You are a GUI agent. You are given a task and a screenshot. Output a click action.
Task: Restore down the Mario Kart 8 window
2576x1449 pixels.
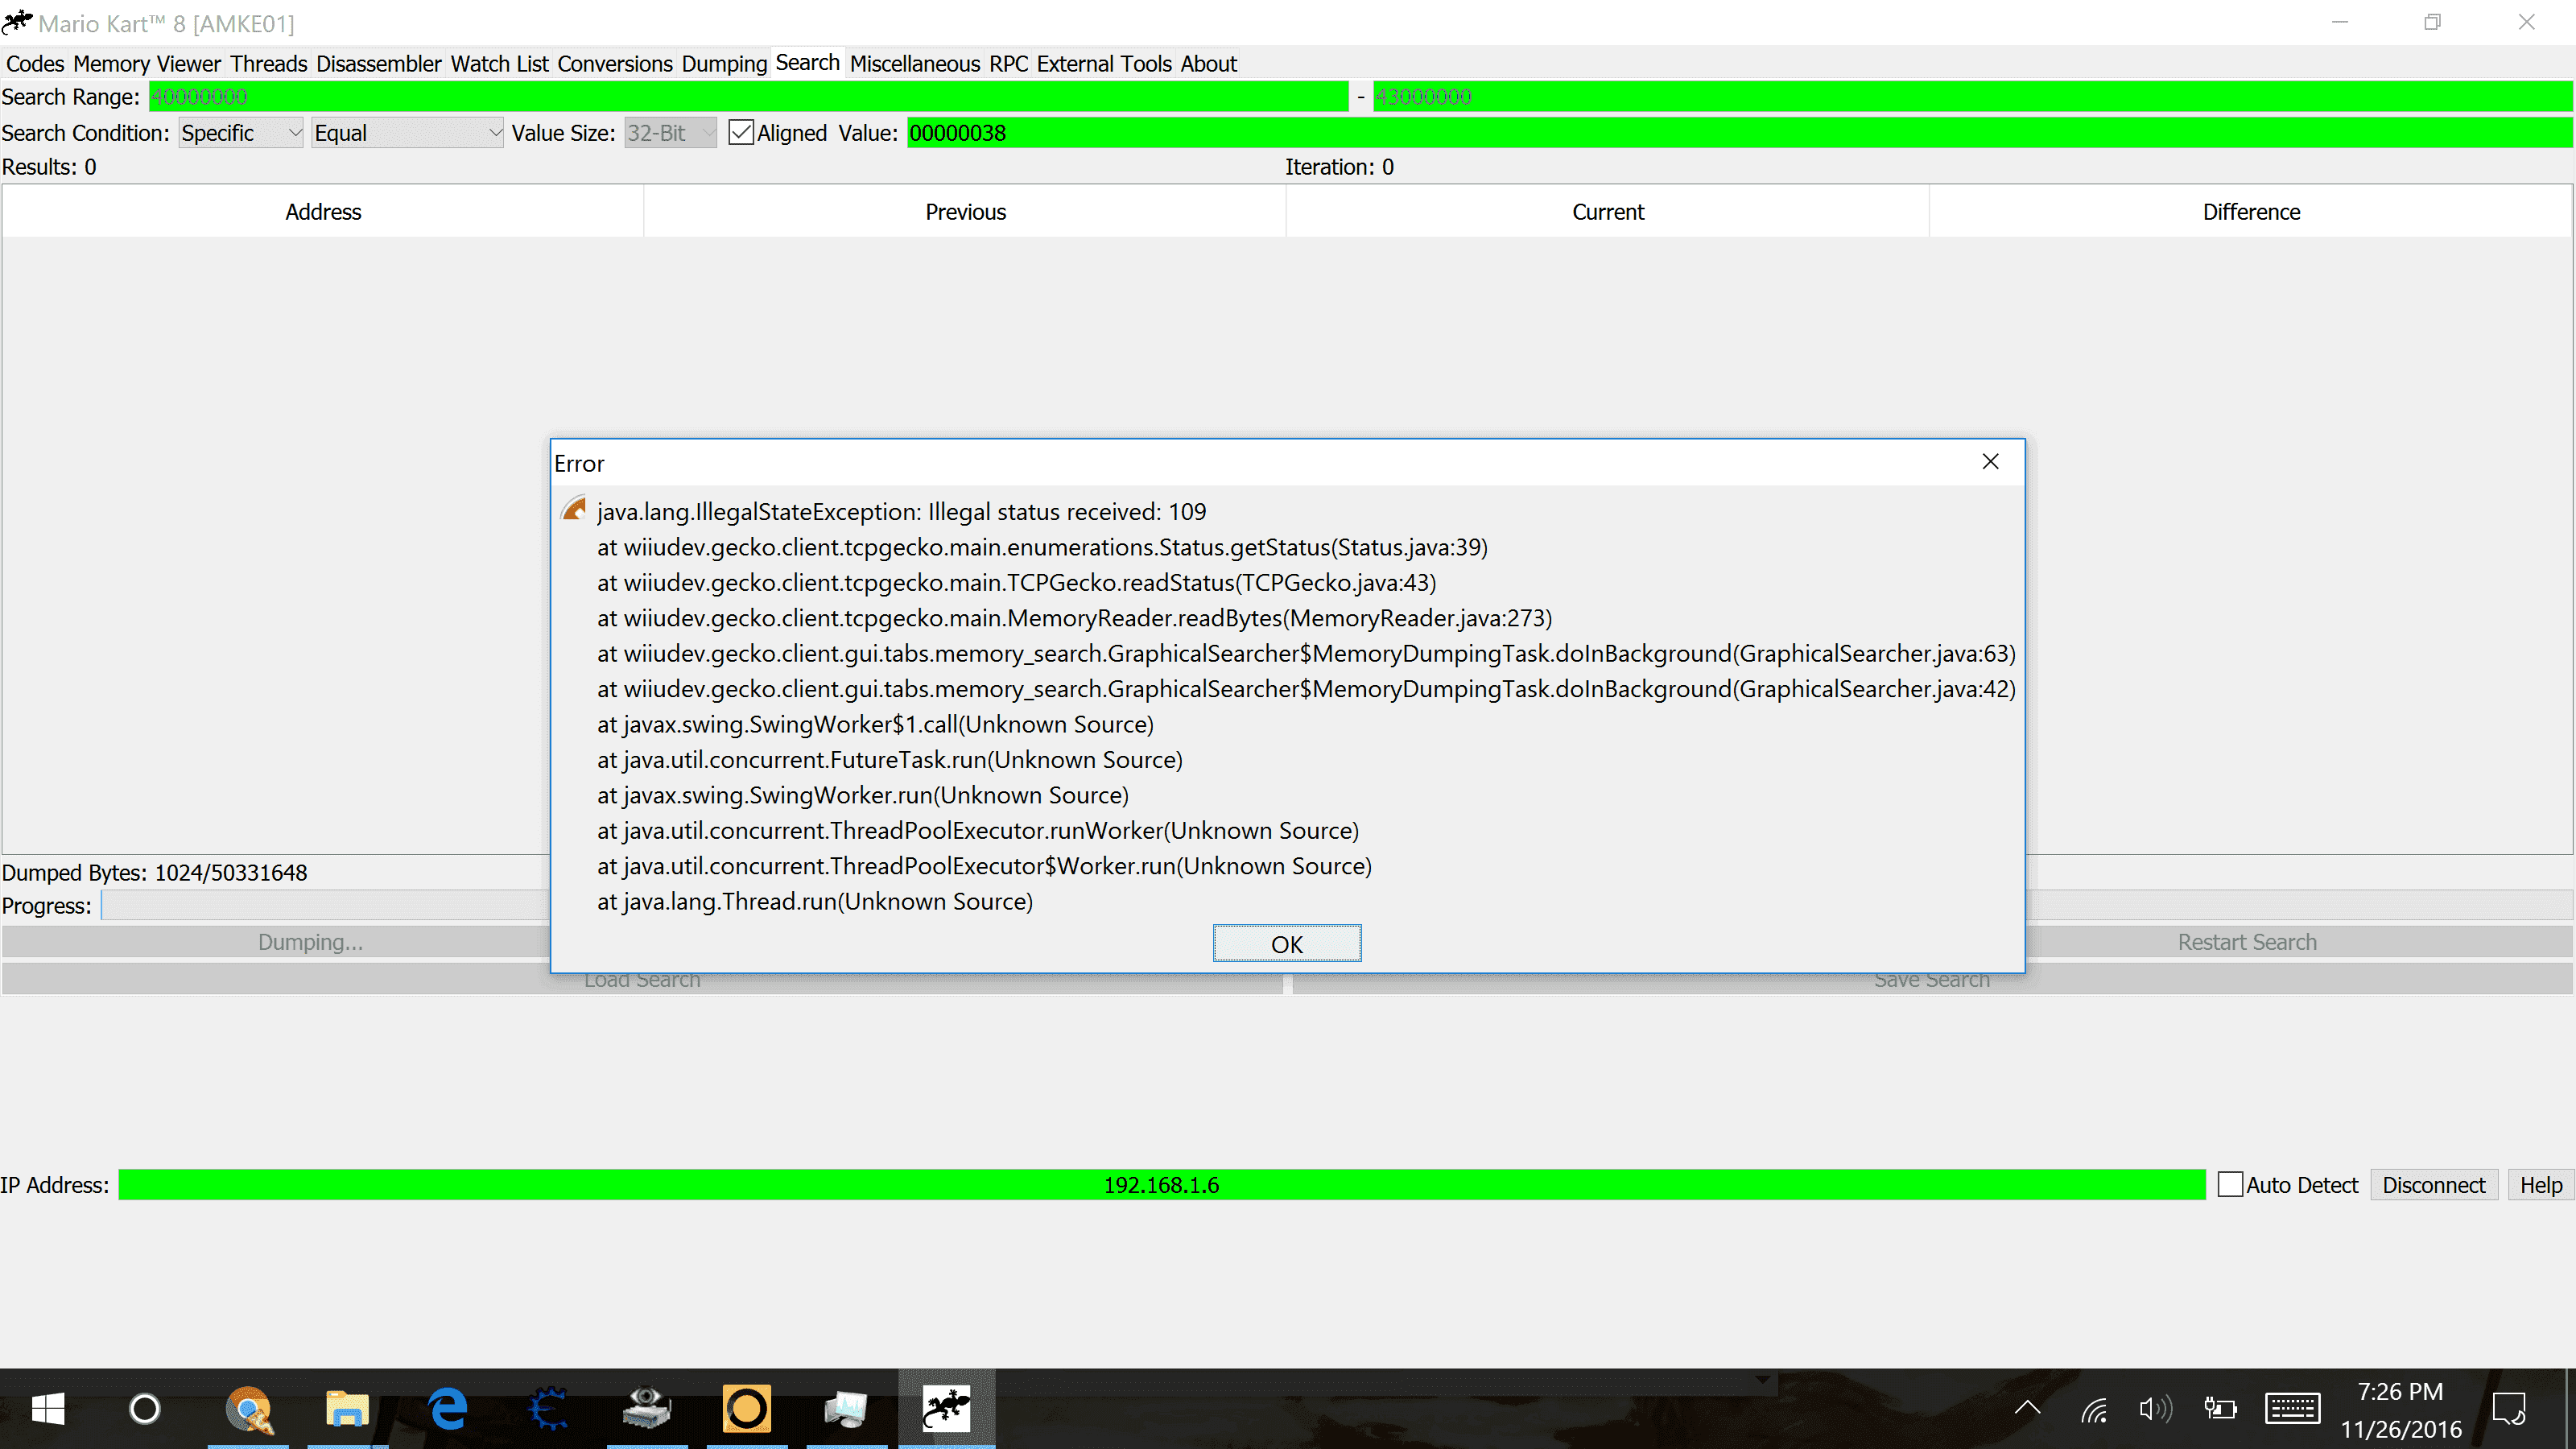pos(2433,22)
